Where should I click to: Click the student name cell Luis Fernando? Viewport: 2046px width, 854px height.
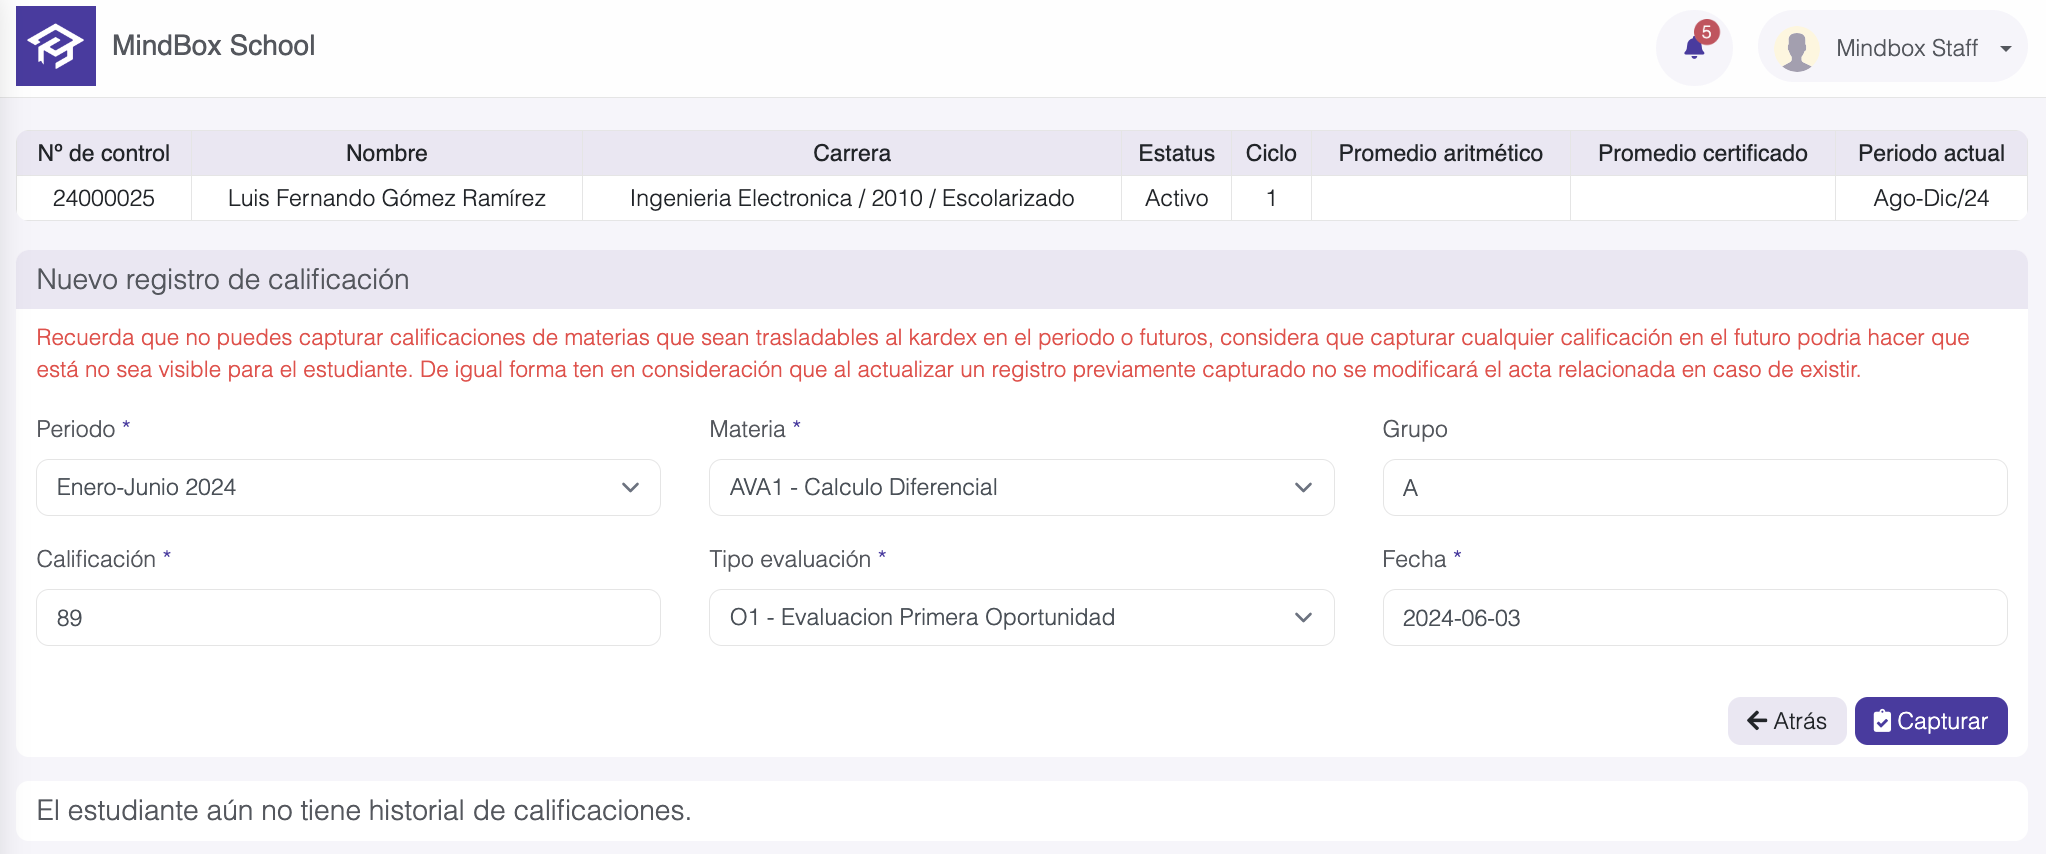(386, 198)
